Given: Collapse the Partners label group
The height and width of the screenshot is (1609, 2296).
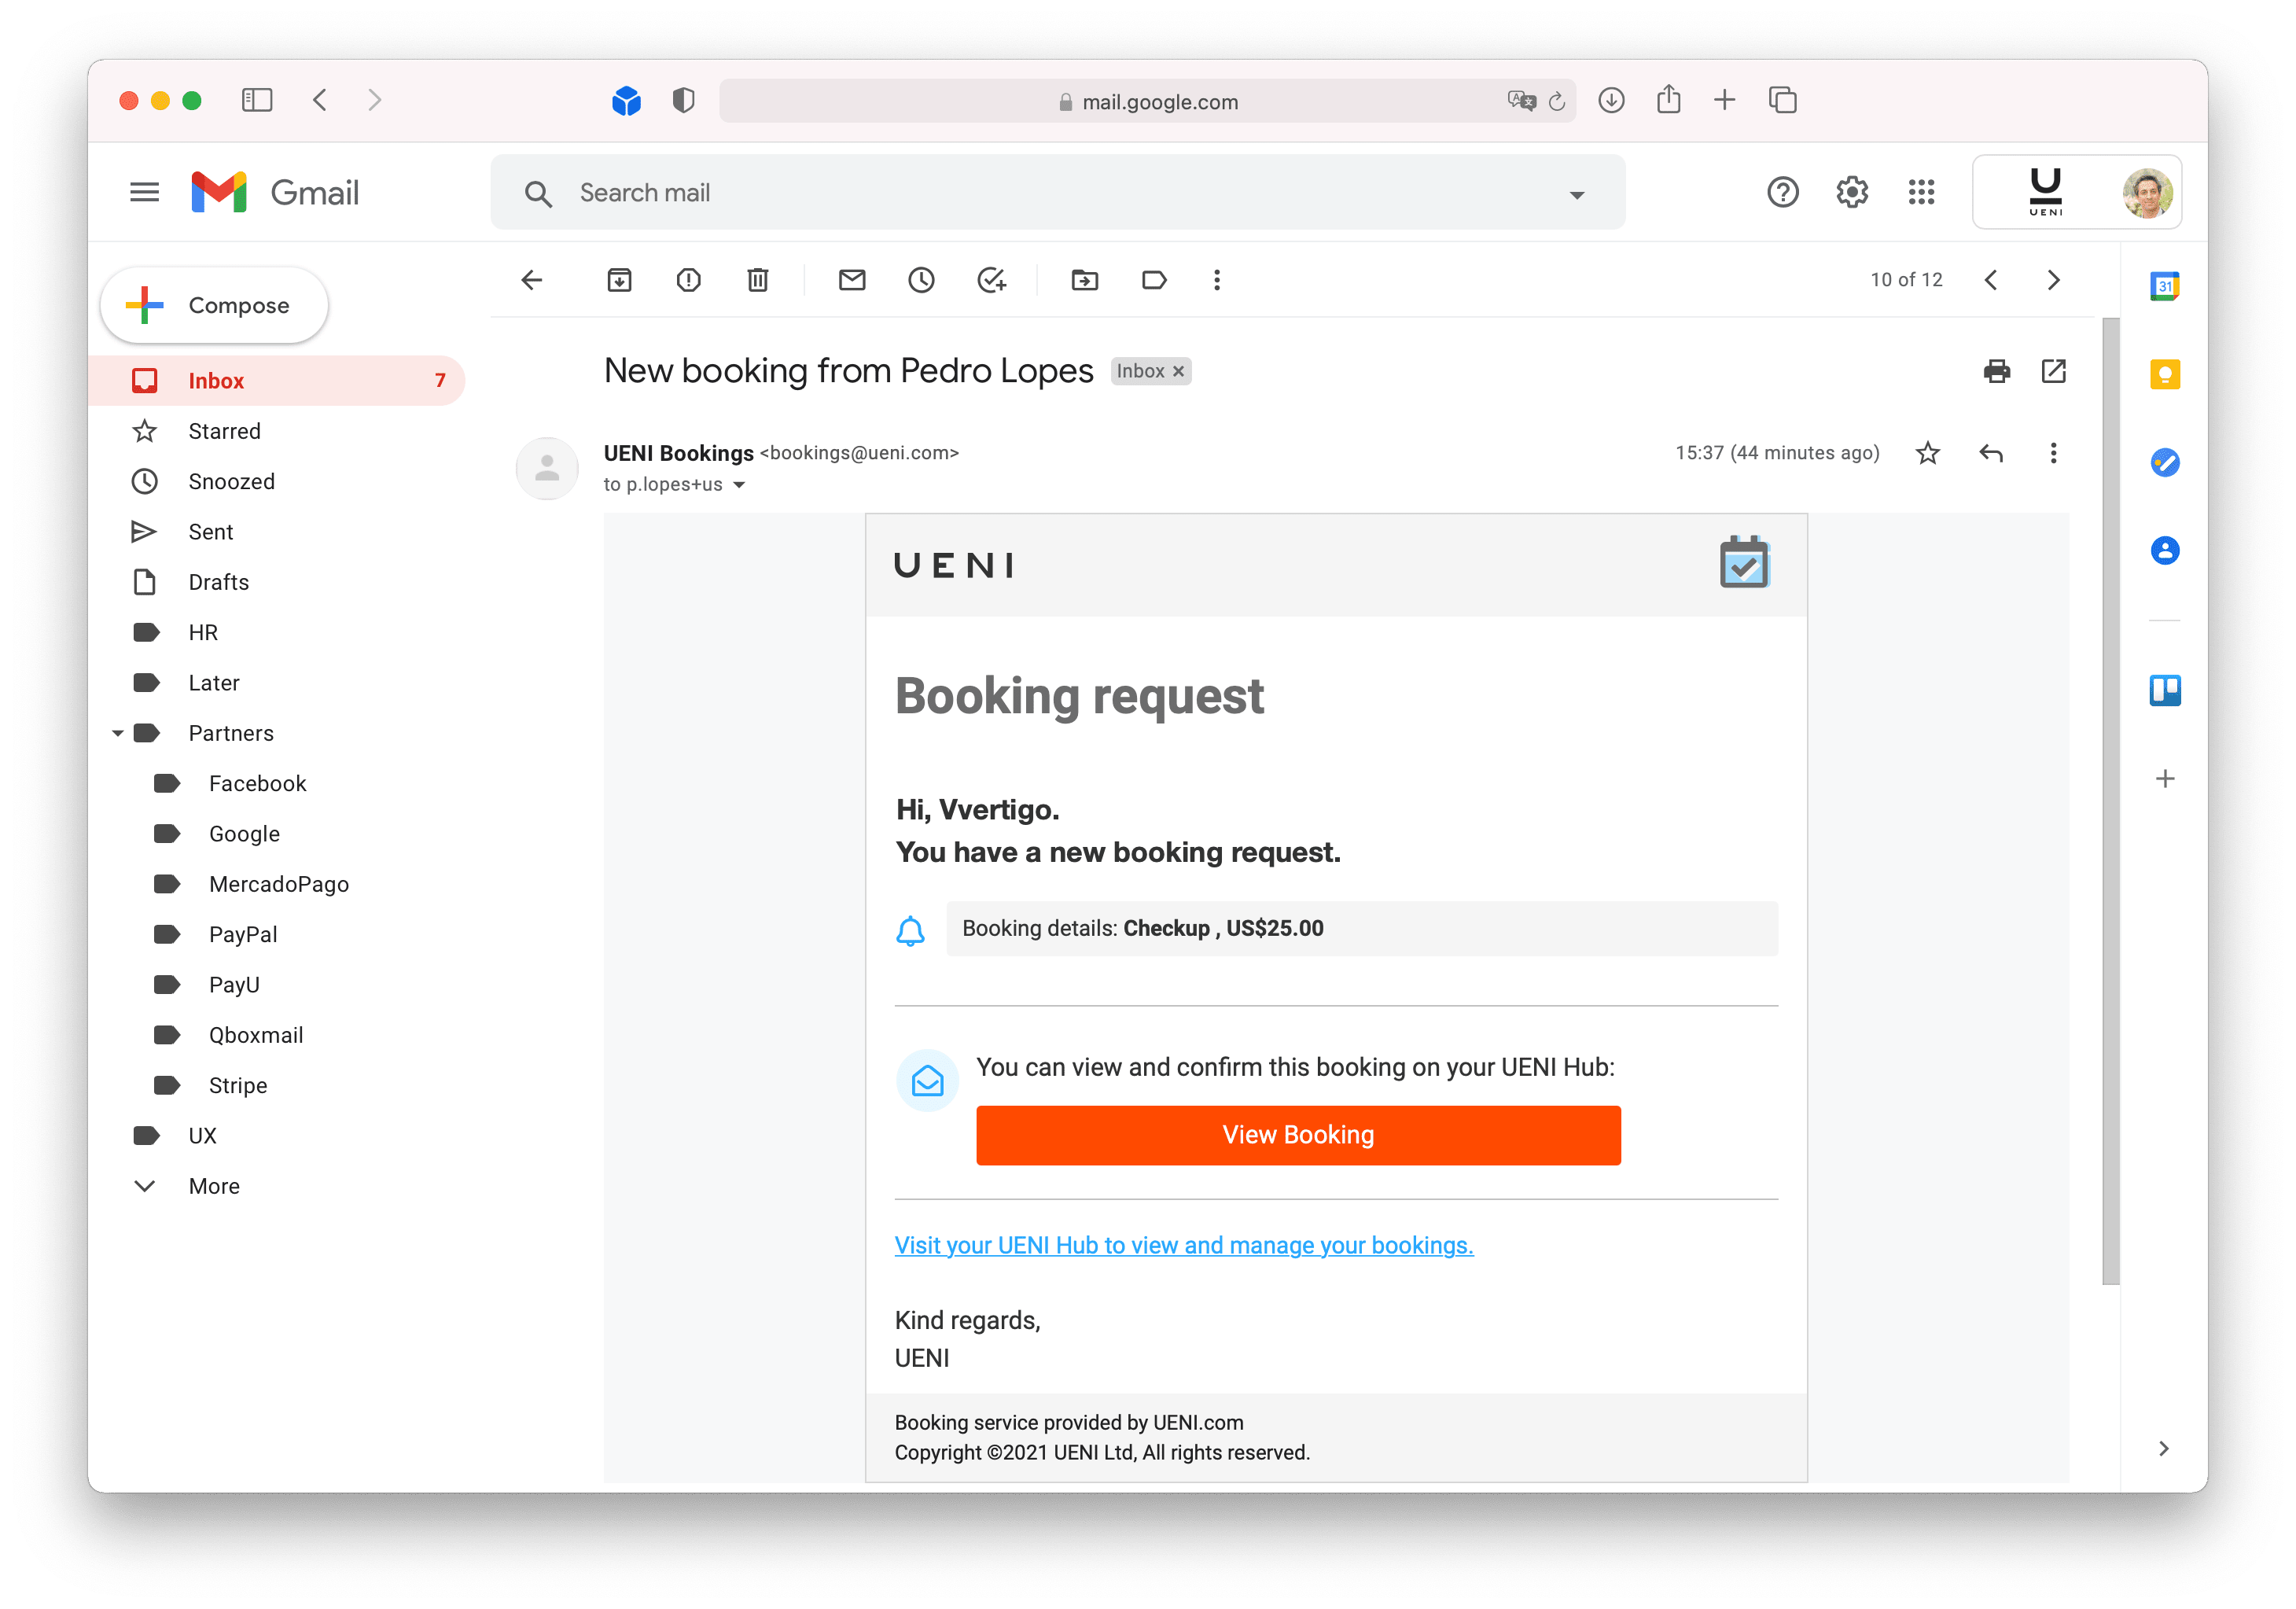Looking at the screenshot, I should [117, 733].
